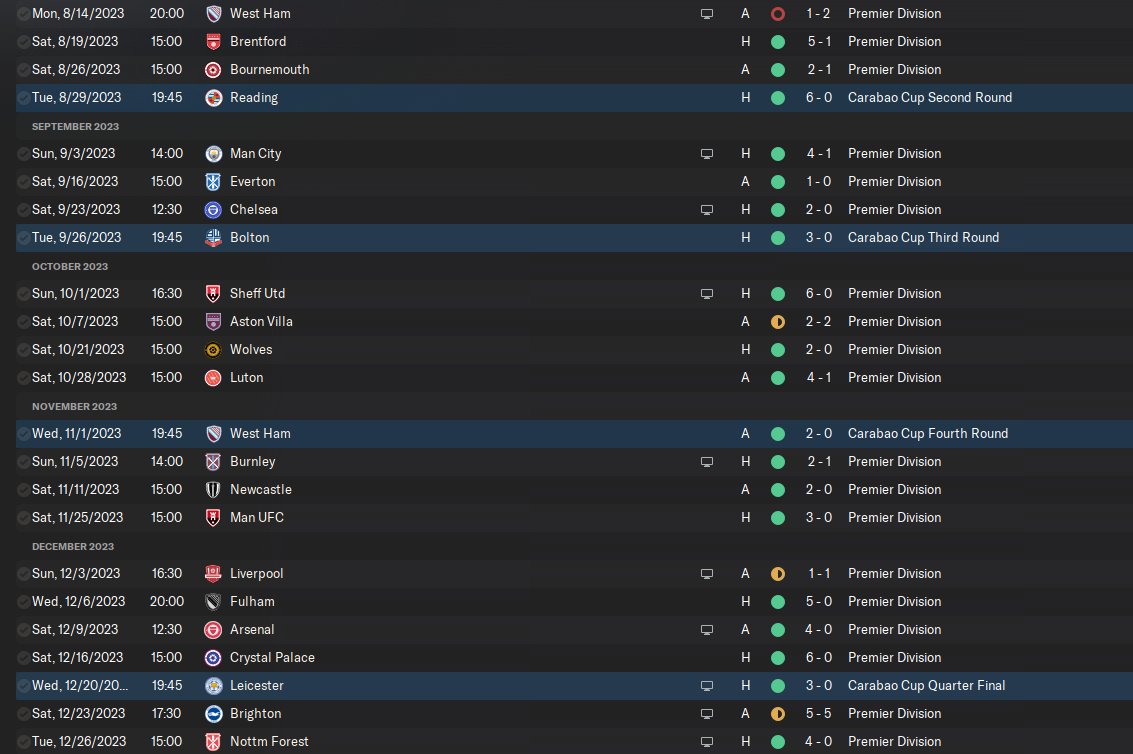
Task: Open the Arsenal team name link
Action: pos(252,630)
